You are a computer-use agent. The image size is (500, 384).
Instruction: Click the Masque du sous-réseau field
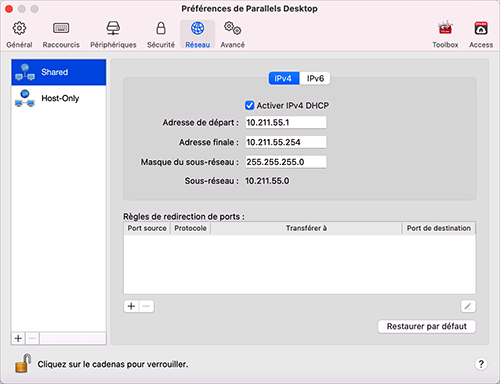pos(286,162)
